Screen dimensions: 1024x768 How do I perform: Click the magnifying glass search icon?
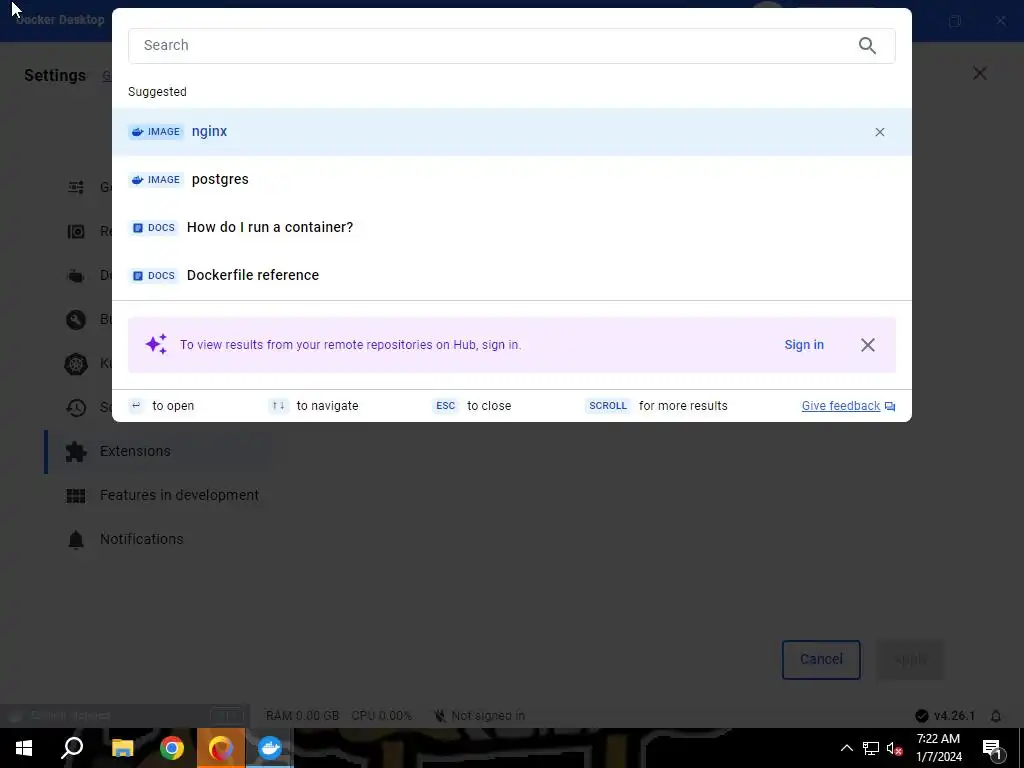click(867, 46)
